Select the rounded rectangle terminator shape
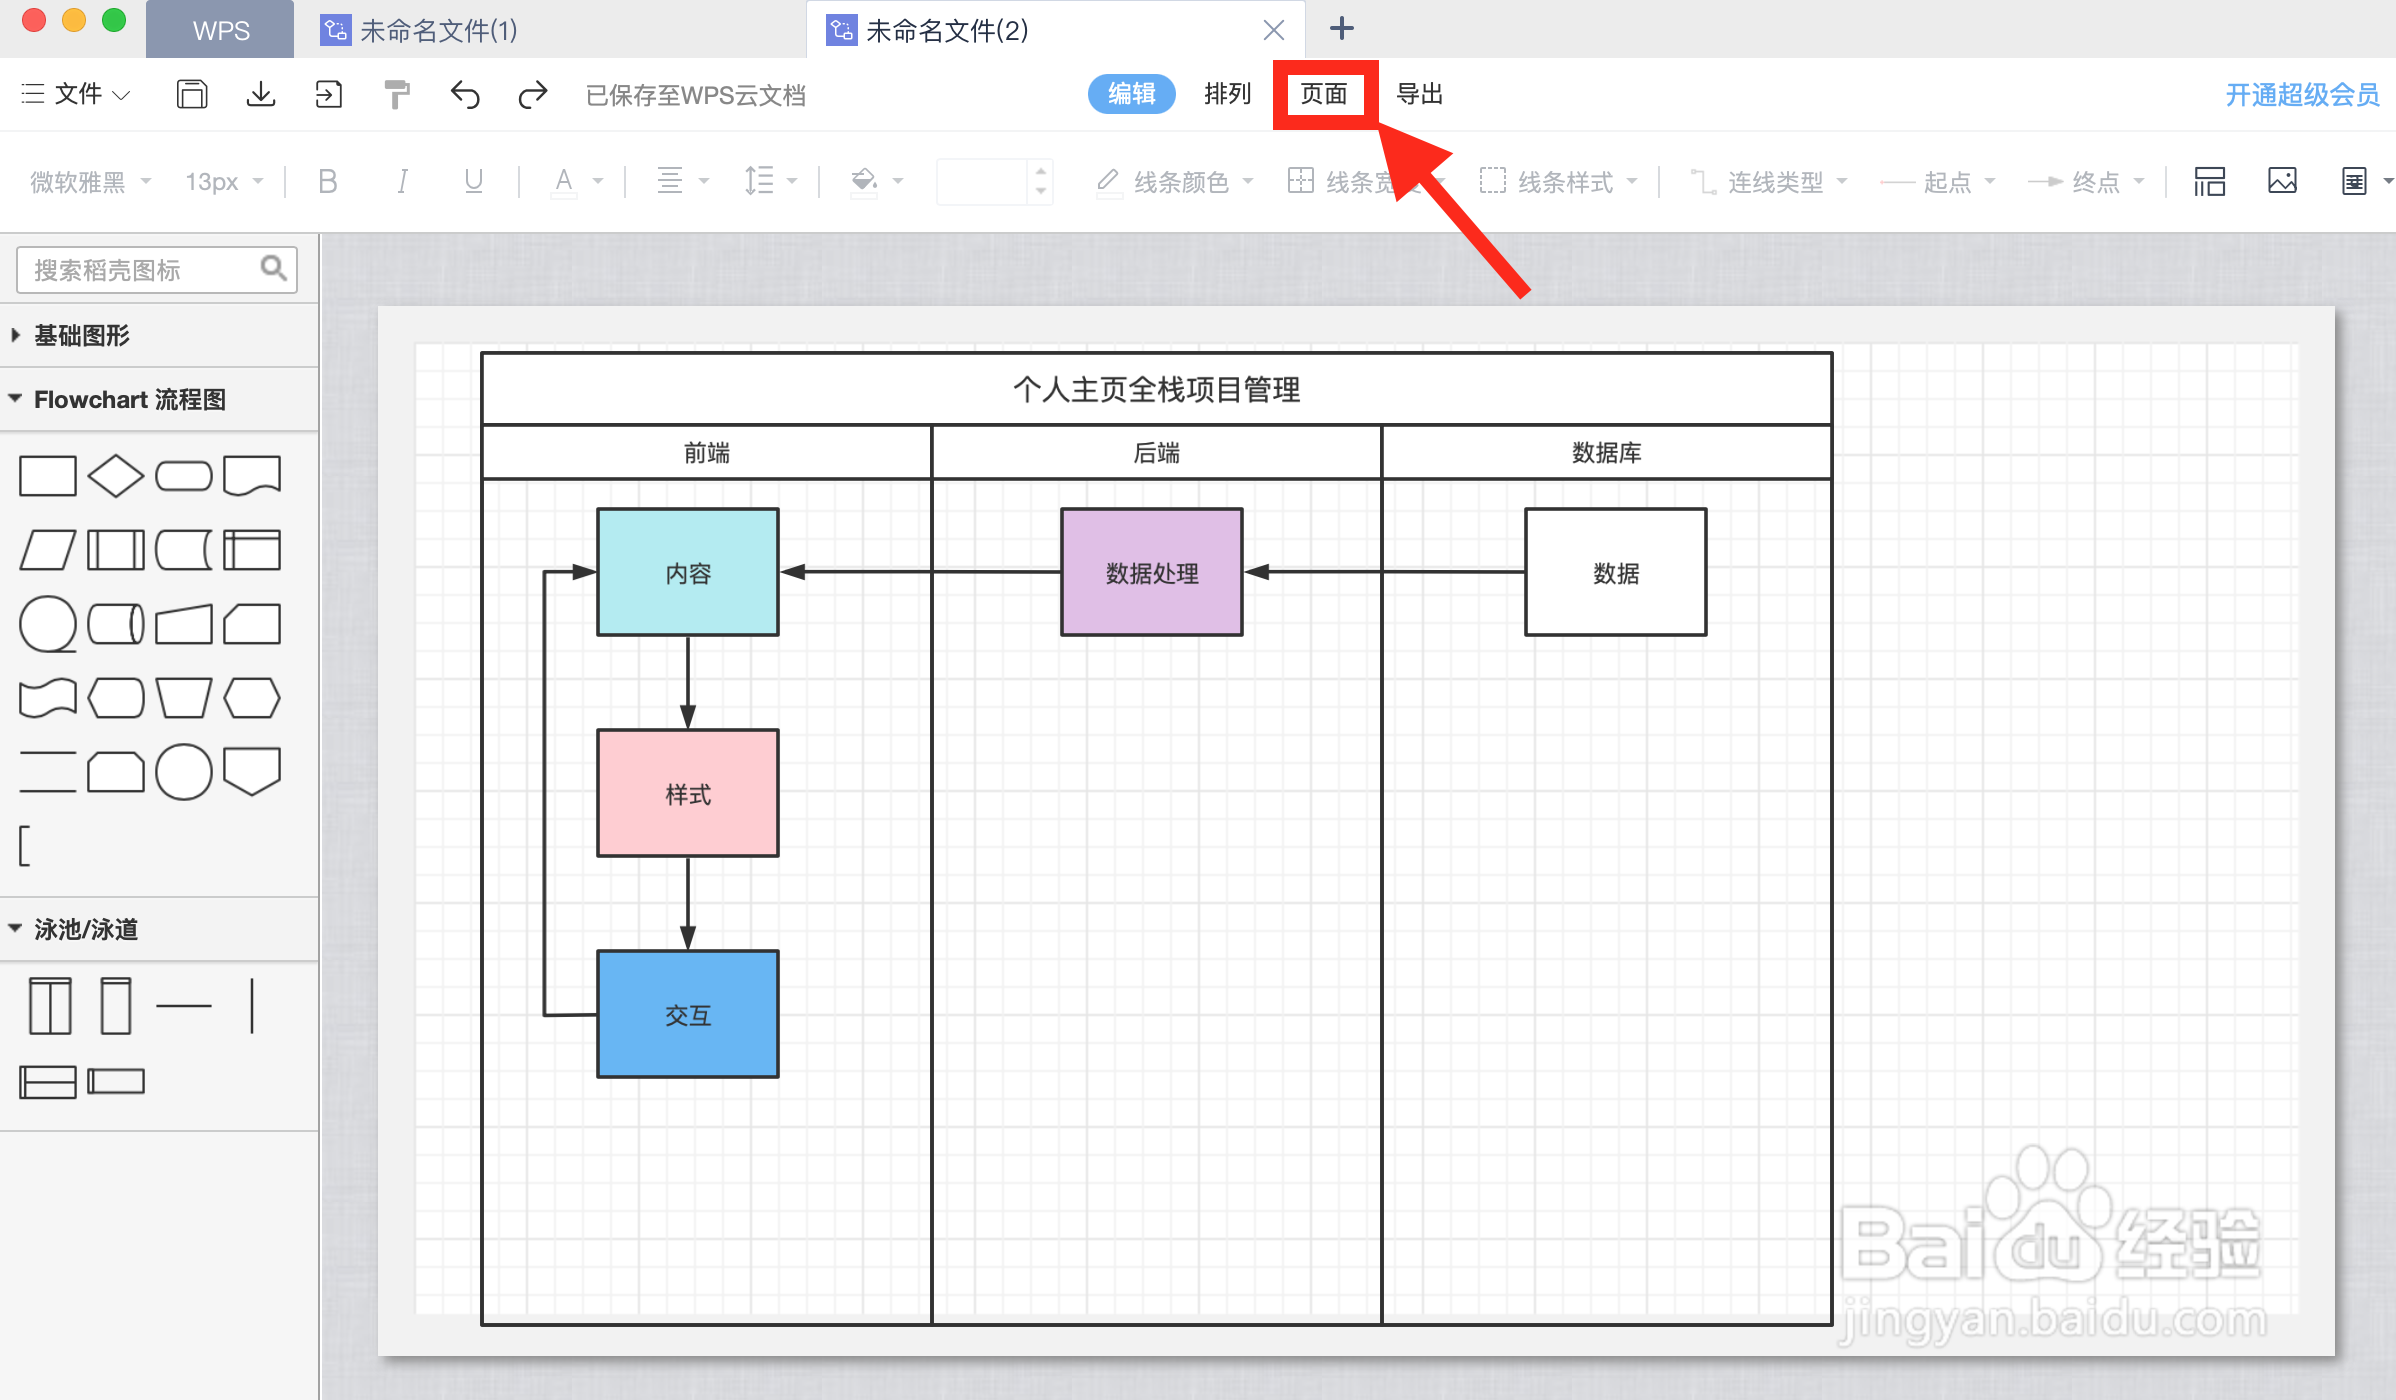 point(184,476)
